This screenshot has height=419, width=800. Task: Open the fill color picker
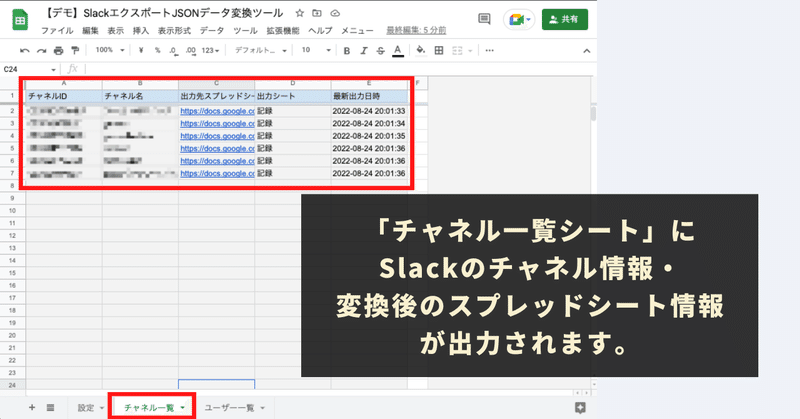pyautogui.click(x=420, y=50)
